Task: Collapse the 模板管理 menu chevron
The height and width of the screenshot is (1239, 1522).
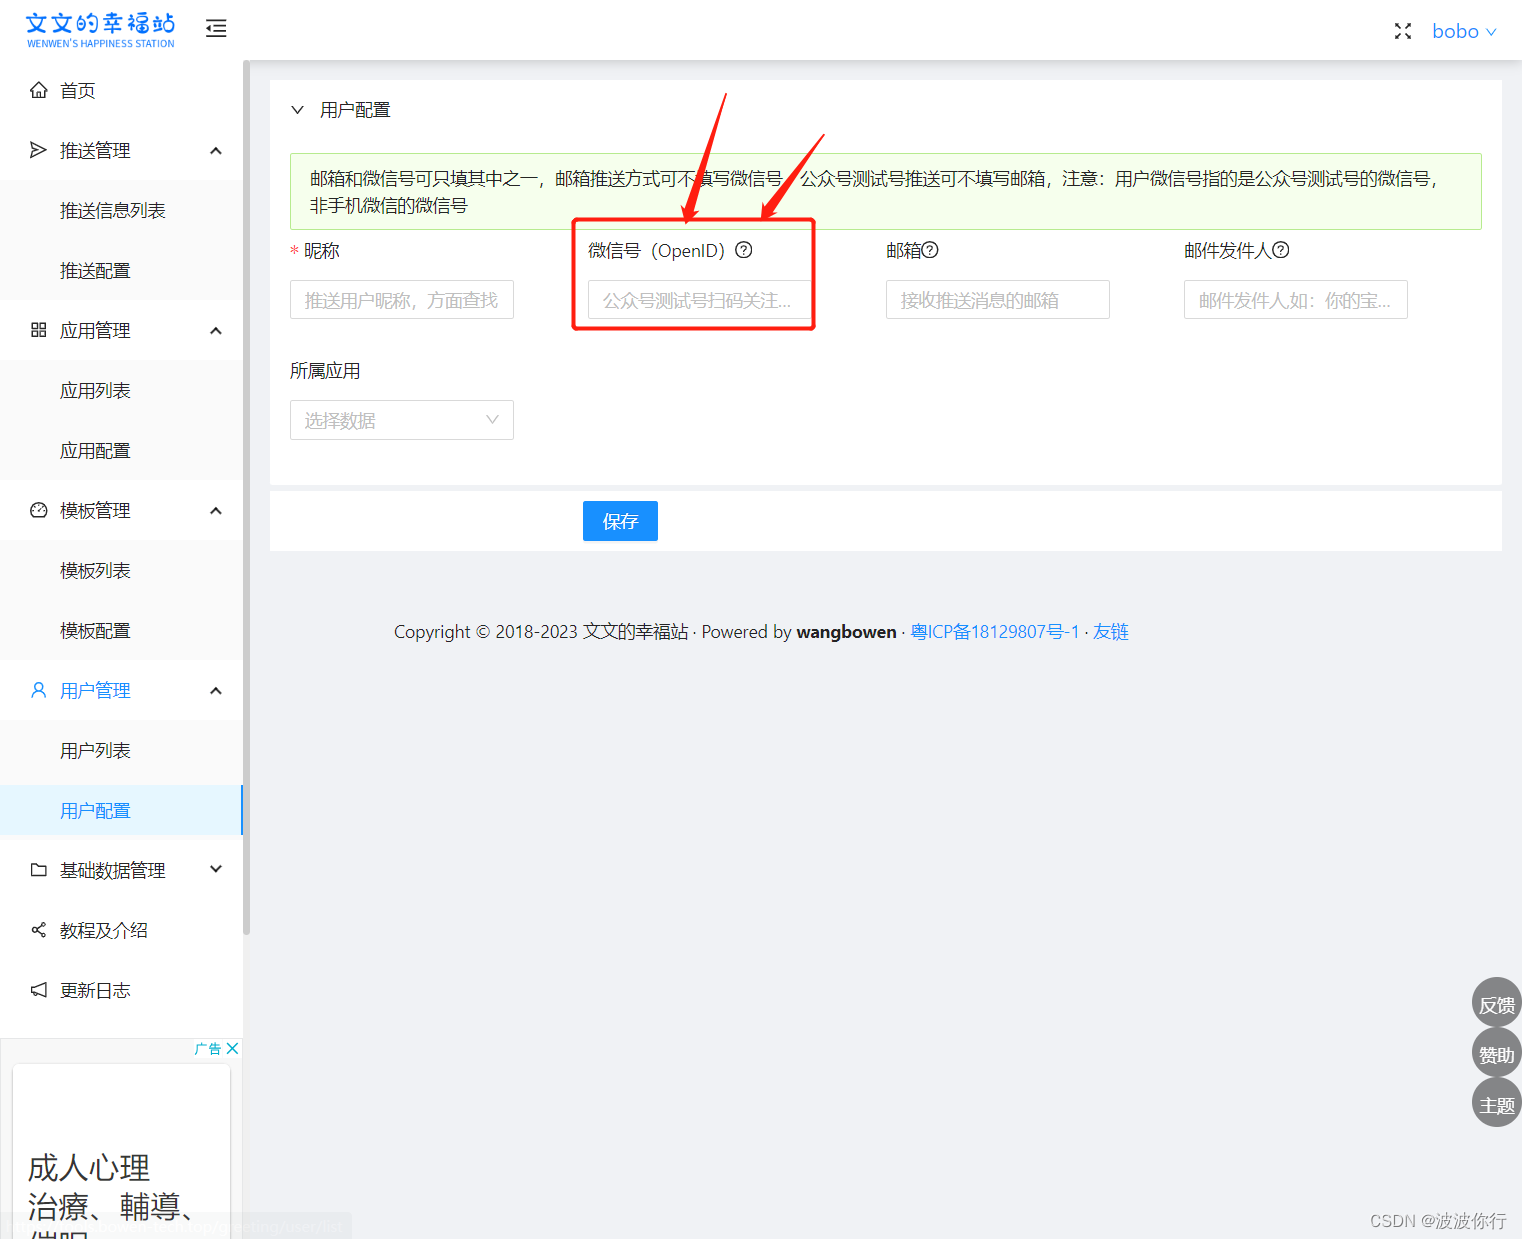Action: coord(216,510)
